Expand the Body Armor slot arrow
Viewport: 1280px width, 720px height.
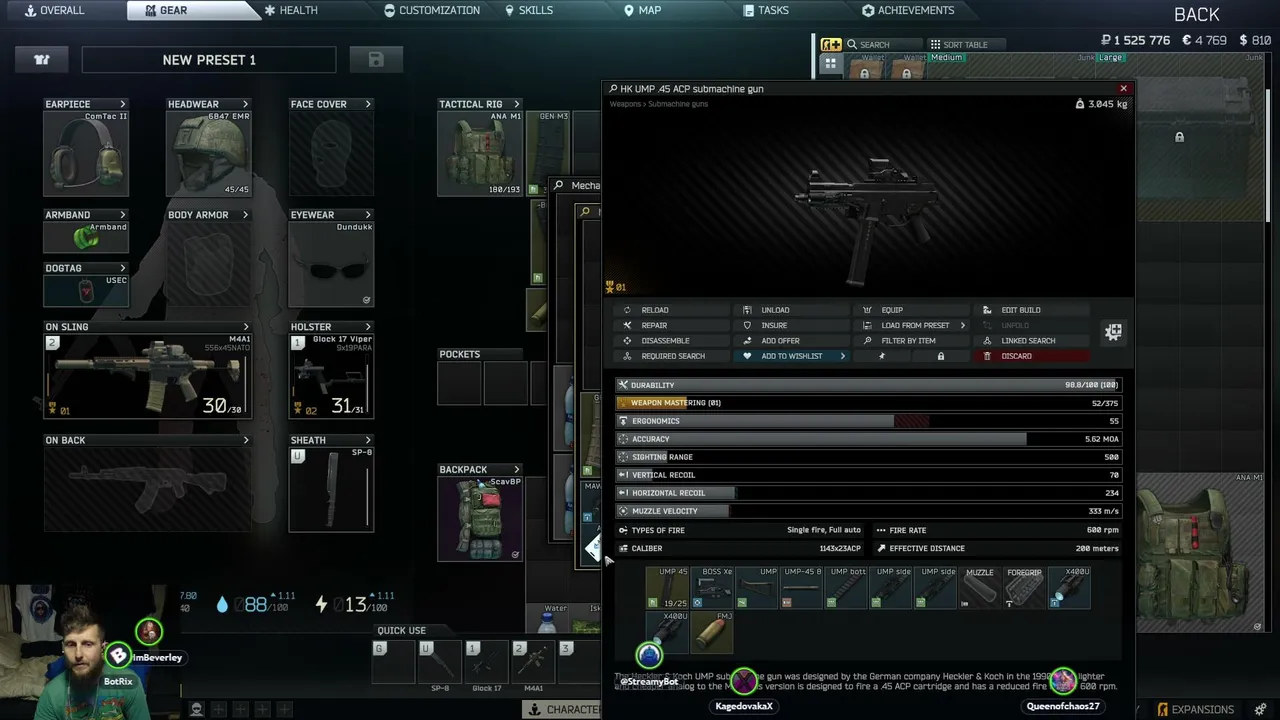[245, 215]
